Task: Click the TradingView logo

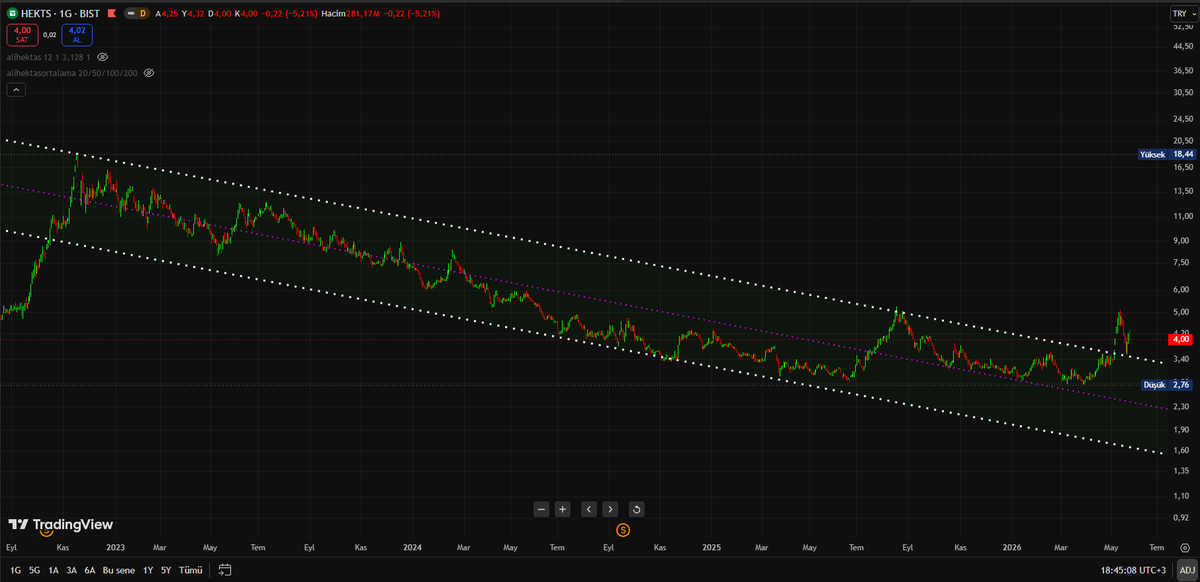Action: pyautogui.click(x=60, y=524)
